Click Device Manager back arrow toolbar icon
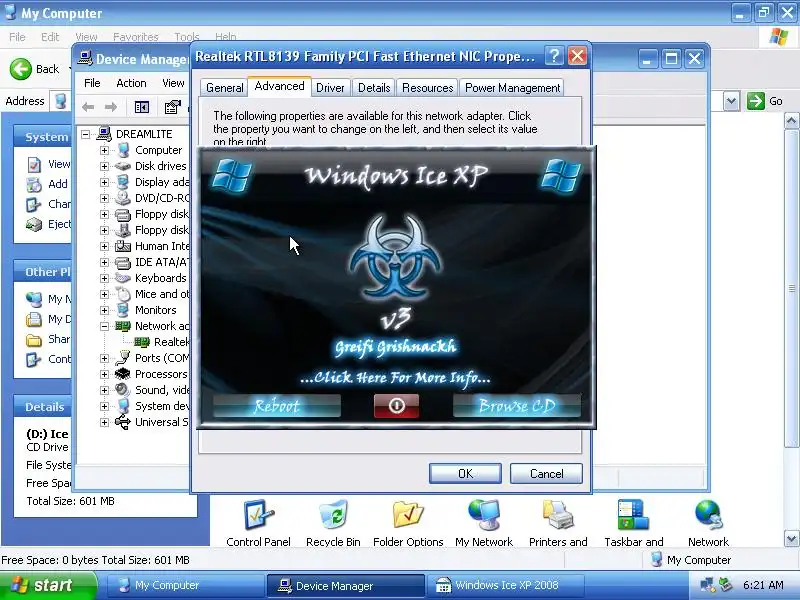Image resolution: width=800 pixels, height=600 pixels. [x=88, y=107]
